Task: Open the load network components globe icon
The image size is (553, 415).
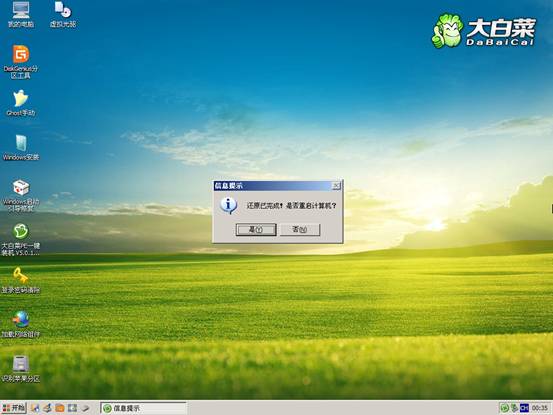Action: [20, 324]
